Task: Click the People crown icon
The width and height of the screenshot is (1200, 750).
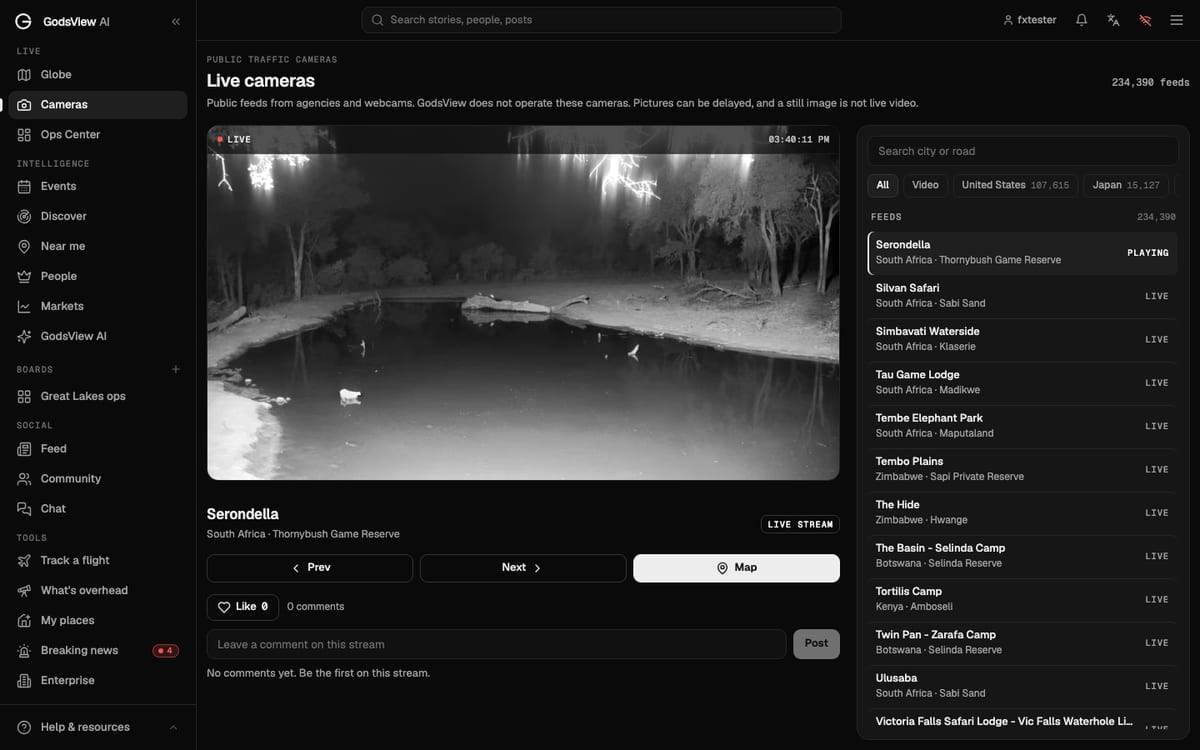Action: click(25, 277)
